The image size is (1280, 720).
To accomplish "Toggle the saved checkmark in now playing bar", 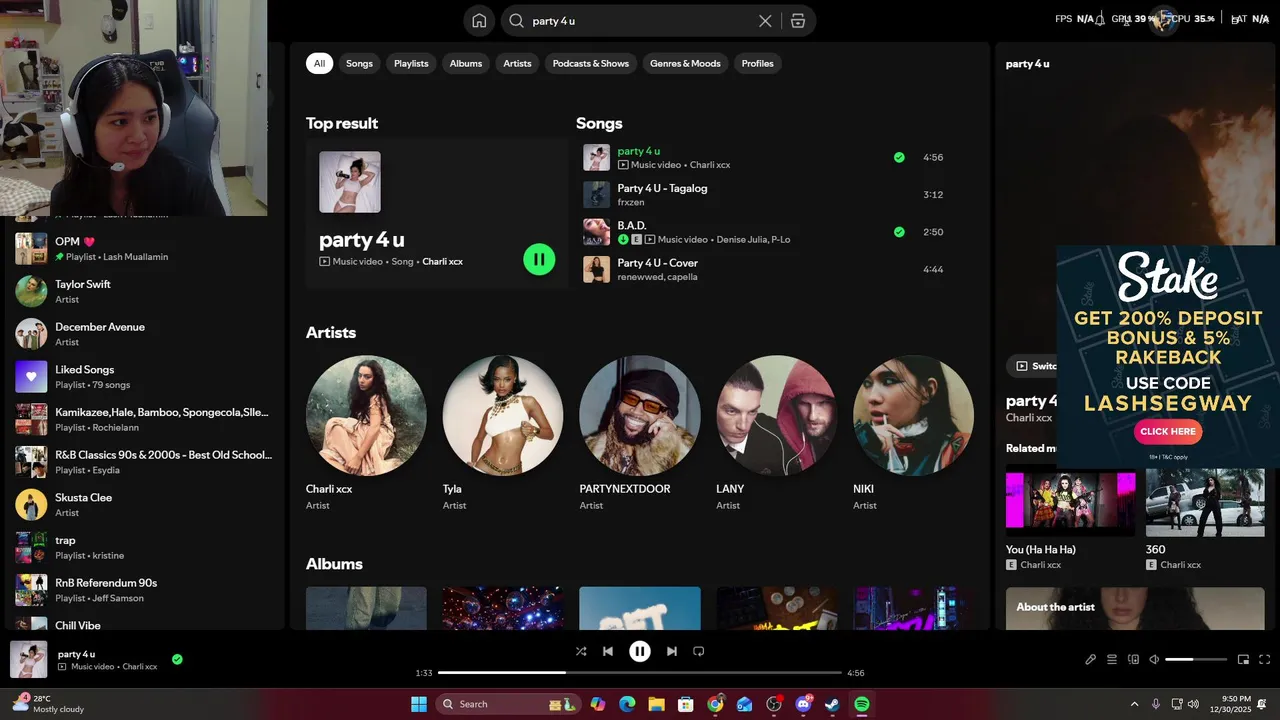I will (177, 660).
